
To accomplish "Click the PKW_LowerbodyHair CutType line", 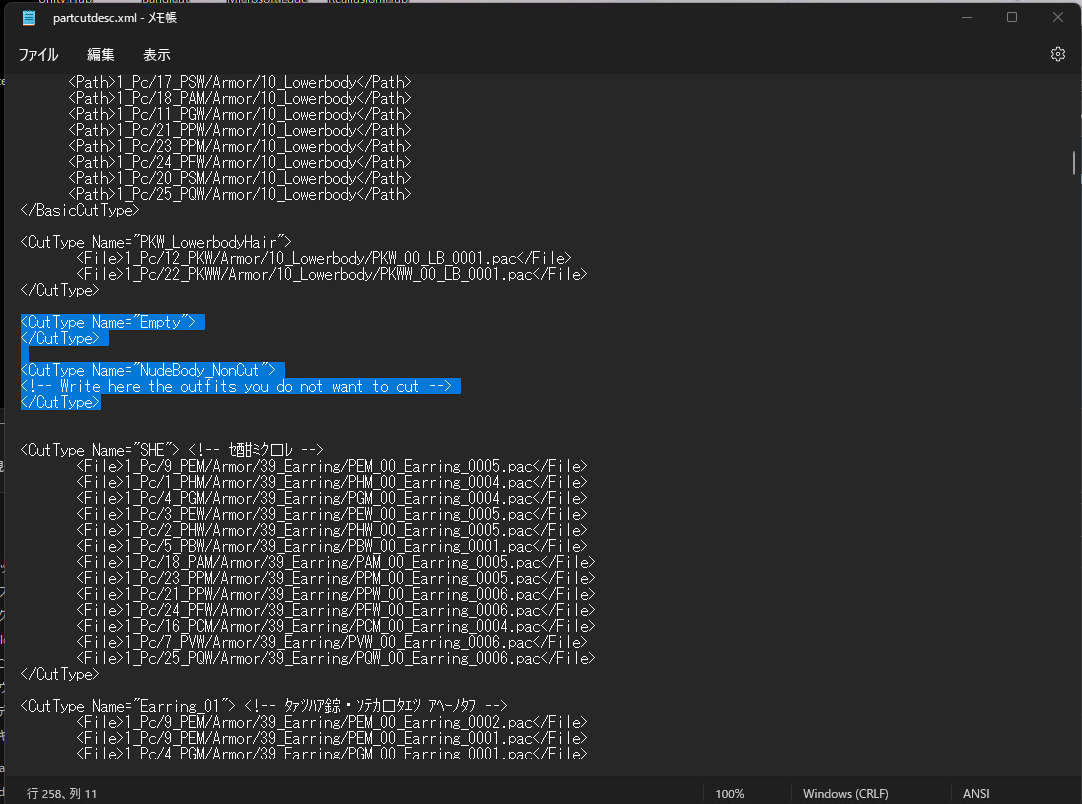I will pyautogui.click(x=155, y=242).
